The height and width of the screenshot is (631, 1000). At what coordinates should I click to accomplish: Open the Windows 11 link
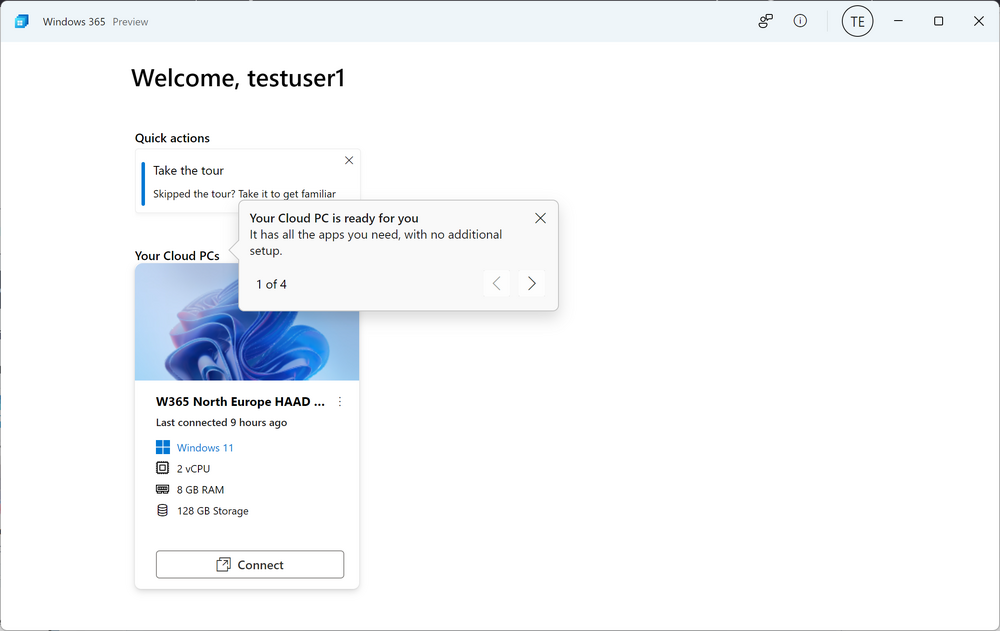point(205,448)
